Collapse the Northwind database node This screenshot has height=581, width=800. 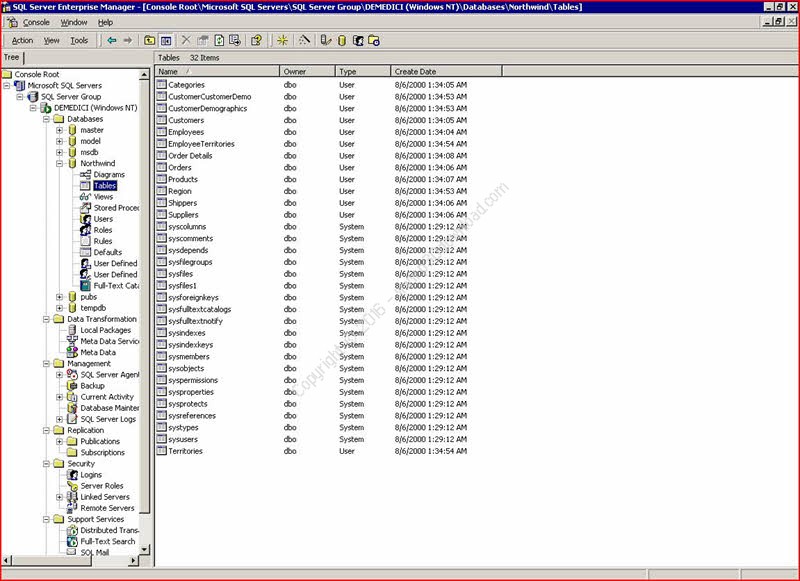coord(60,163)
